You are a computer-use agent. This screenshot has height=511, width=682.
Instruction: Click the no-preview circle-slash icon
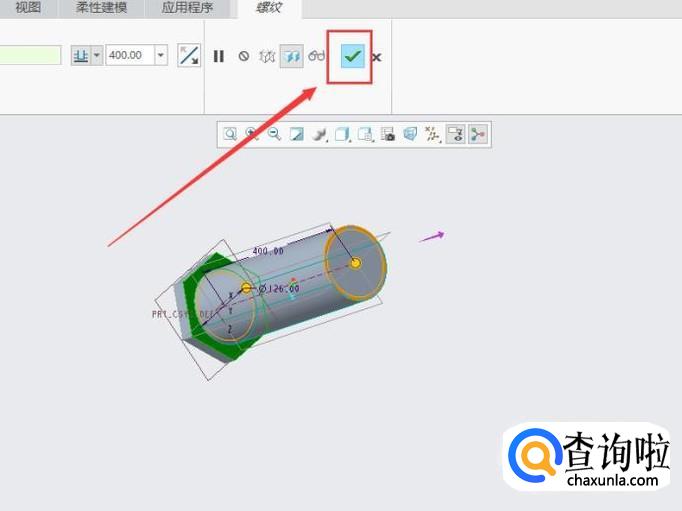coord(244,56)
